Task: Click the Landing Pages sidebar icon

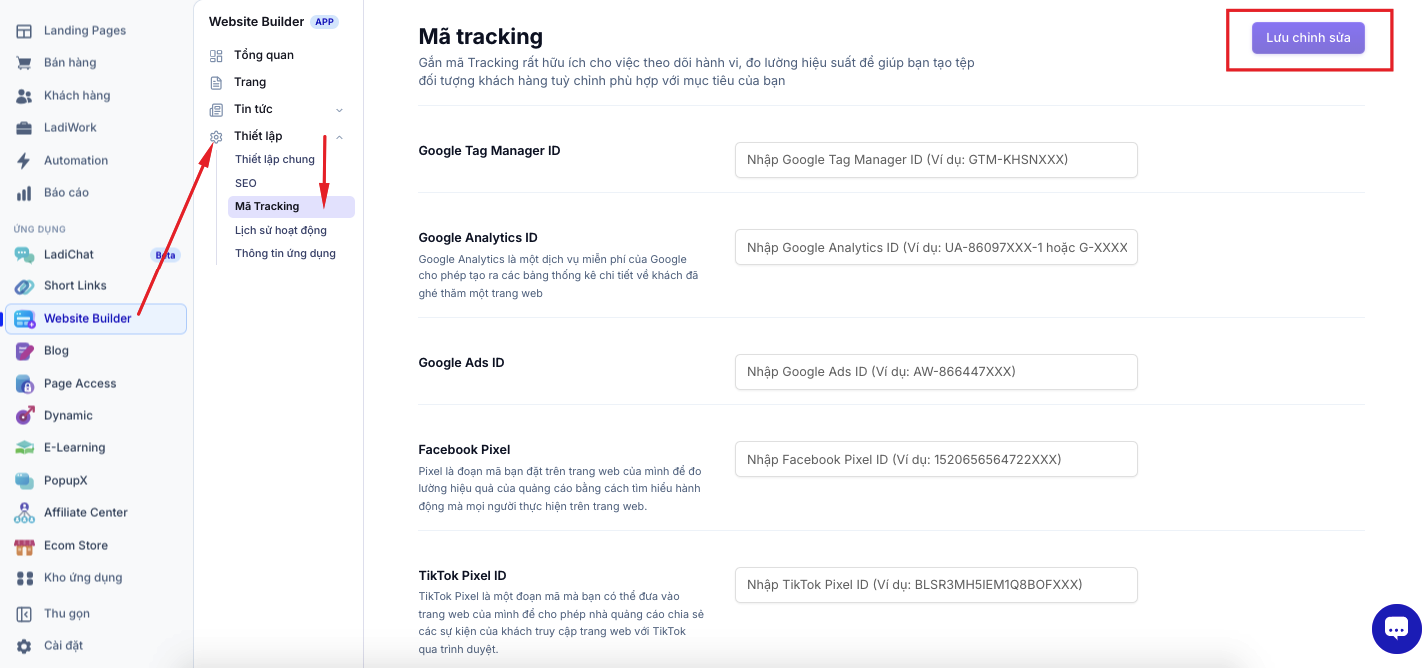Action: pyautogui.click(x=24, y=30)
